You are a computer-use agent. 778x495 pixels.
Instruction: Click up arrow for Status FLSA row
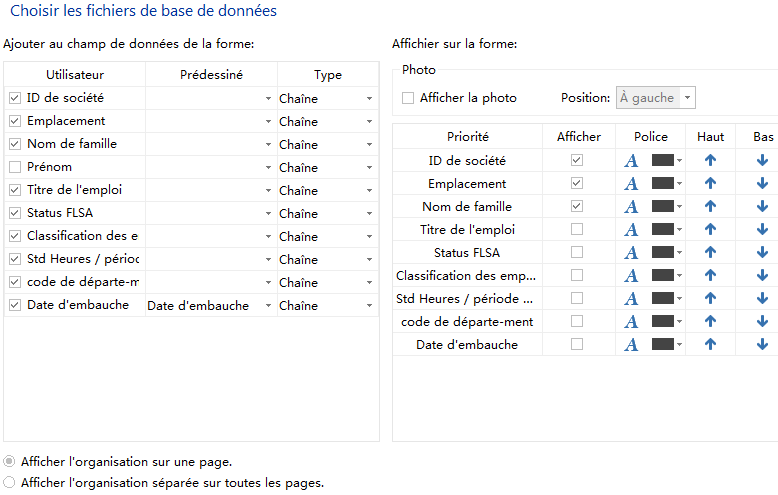(x=710, y=252)
